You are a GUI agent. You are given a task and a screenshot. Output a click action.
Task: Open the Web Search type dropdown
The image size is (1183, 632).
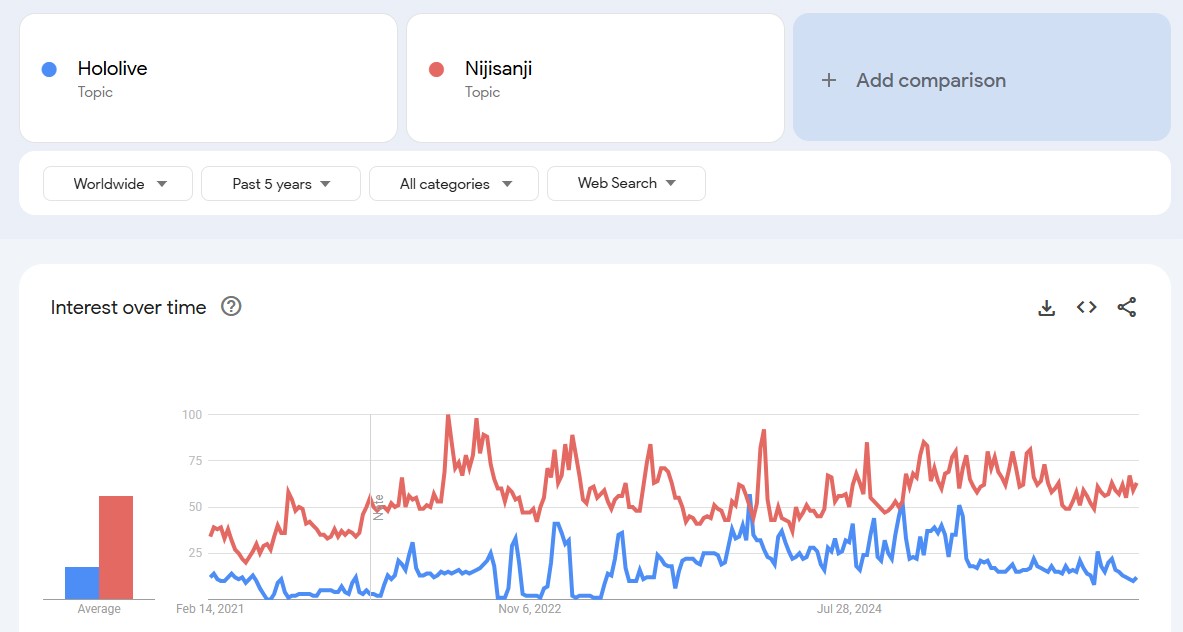pyautogui.click(x=626, y=183)
